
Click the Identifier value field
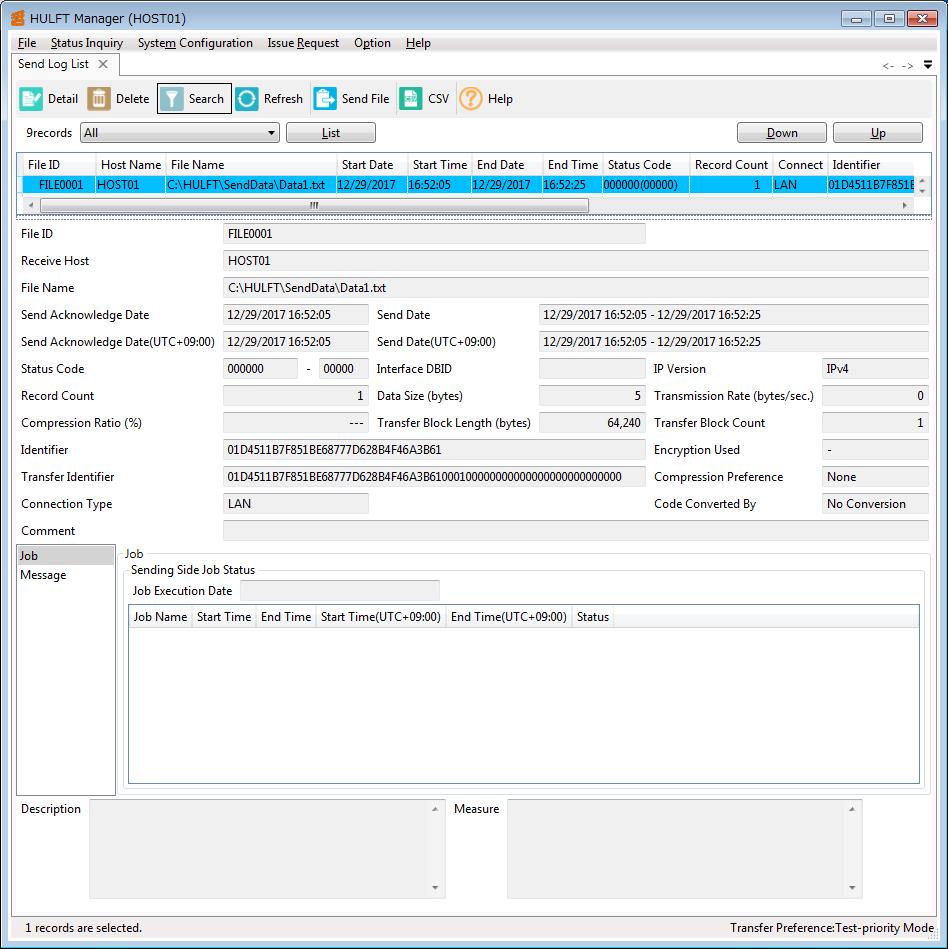tap(434, 450)
